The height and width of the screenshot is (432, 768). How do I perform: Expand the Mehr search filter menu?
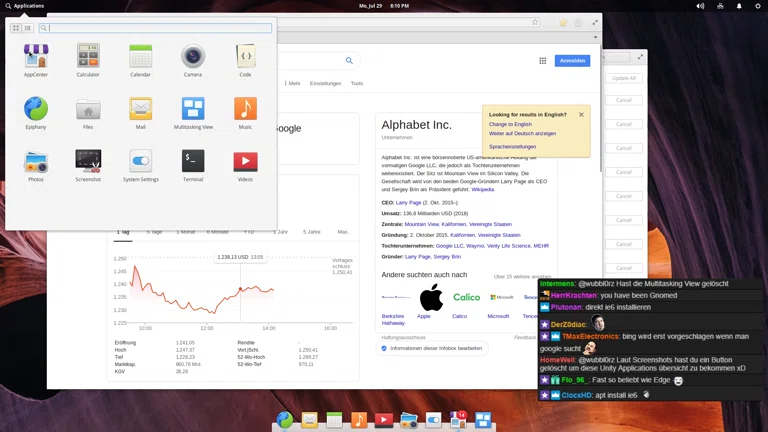(x=292, y=83)
